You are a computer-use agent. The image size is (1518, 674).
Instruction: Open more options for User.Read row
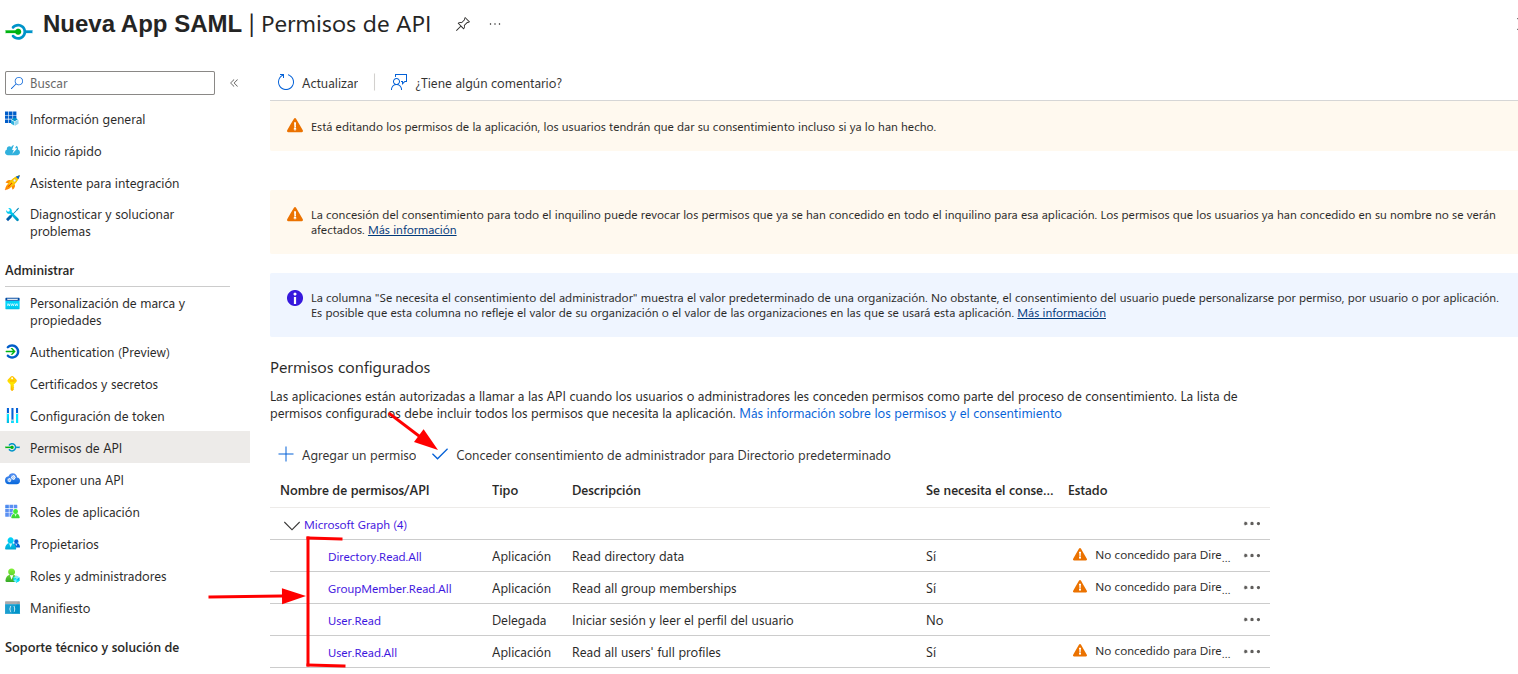tap(1251, 620)
